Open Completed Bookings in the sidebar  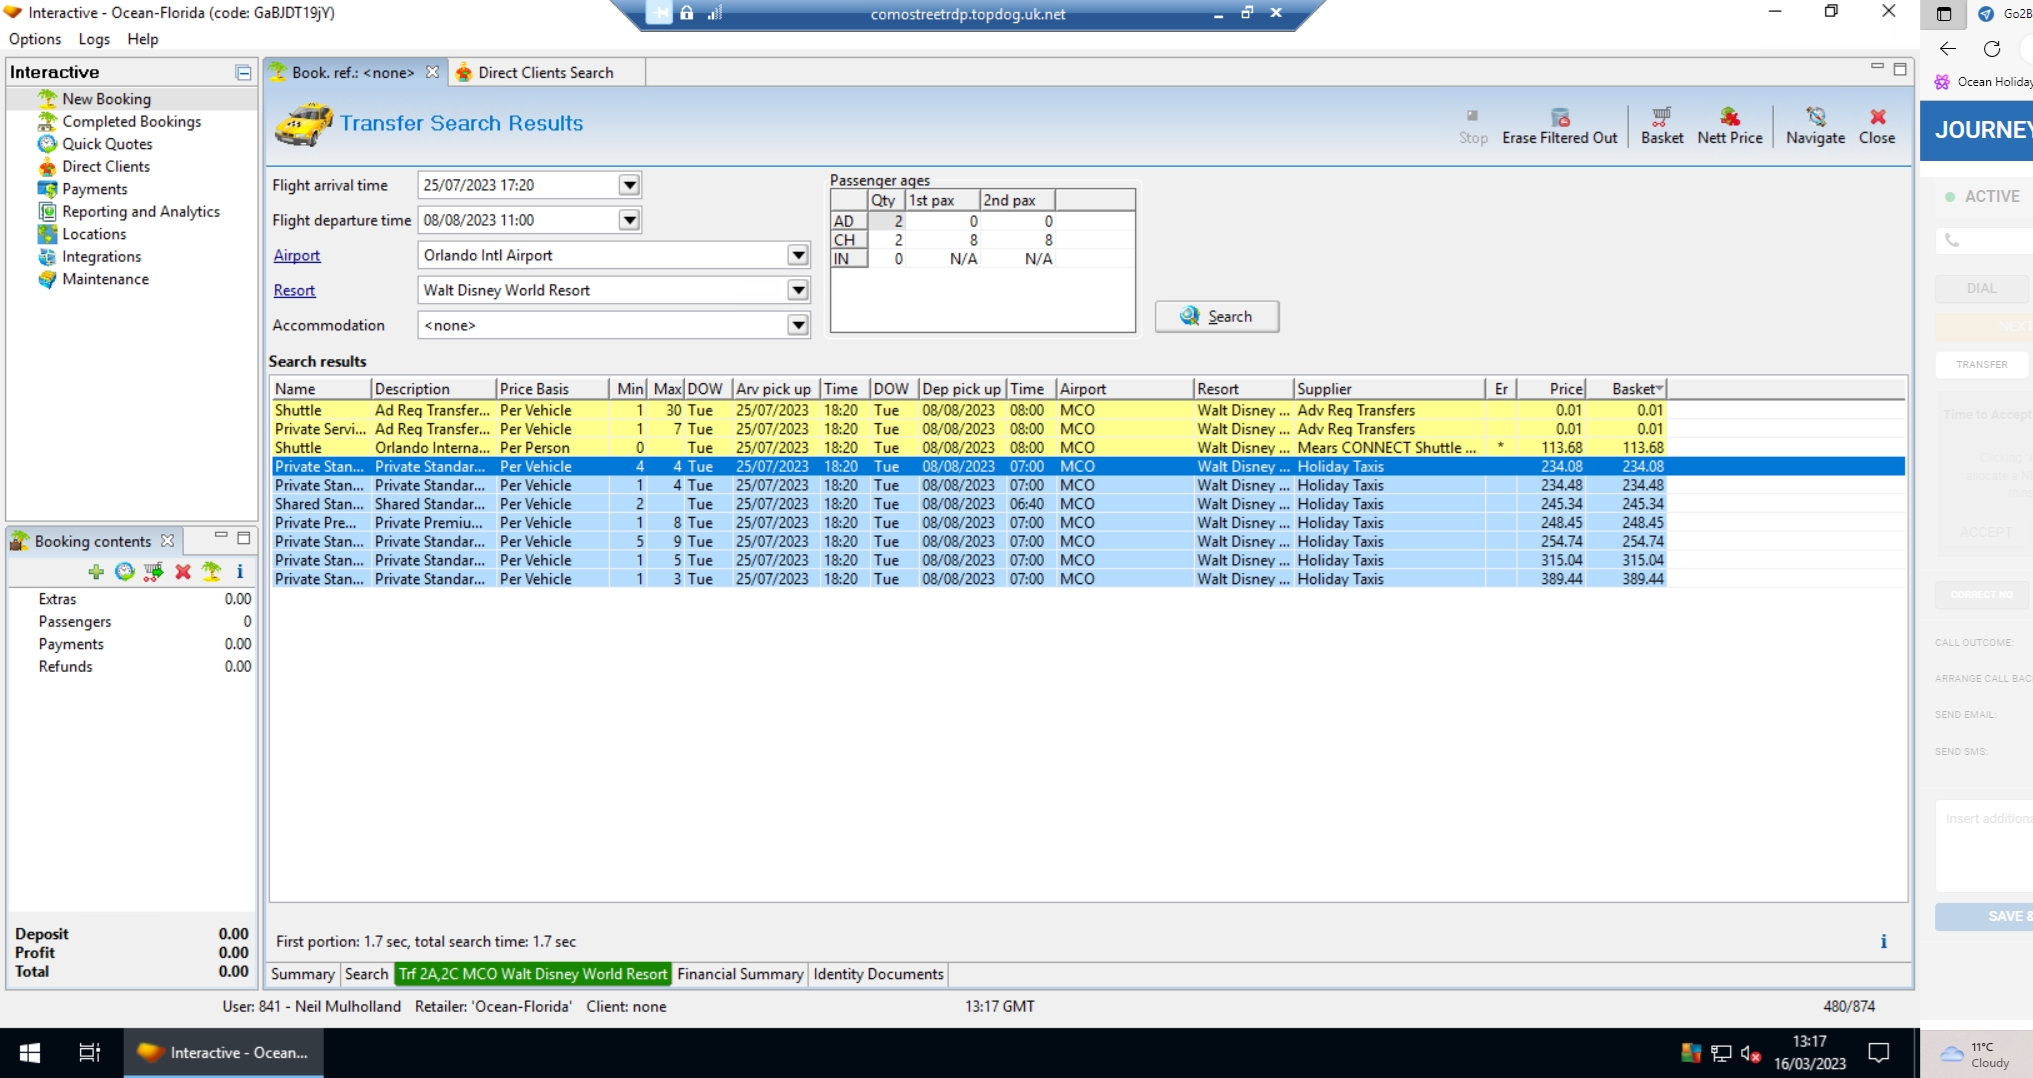[x=131, y=121]
